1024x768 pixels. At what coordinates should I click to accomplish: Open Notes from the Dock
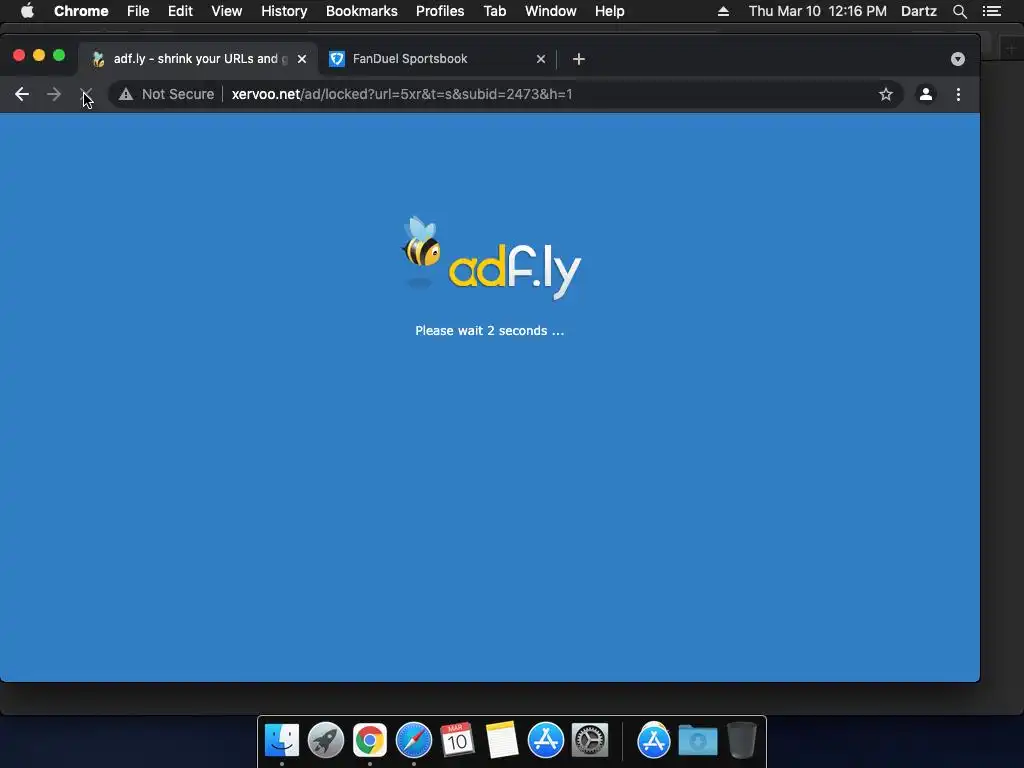pyautogui.click(x=502, y=741)
